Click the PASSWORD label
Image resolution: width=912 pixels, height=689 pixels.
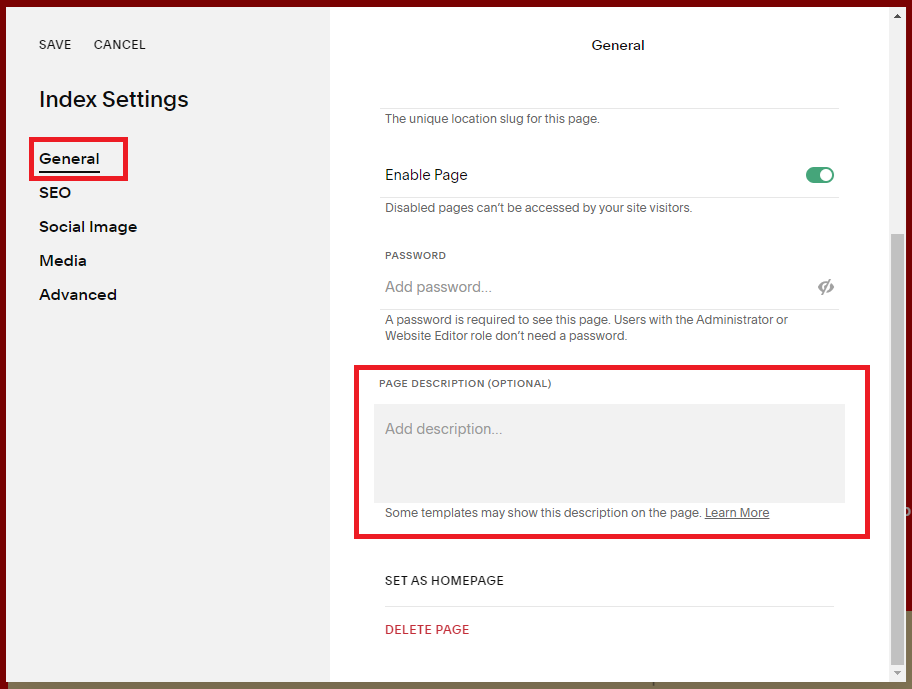tap(415, 256)
